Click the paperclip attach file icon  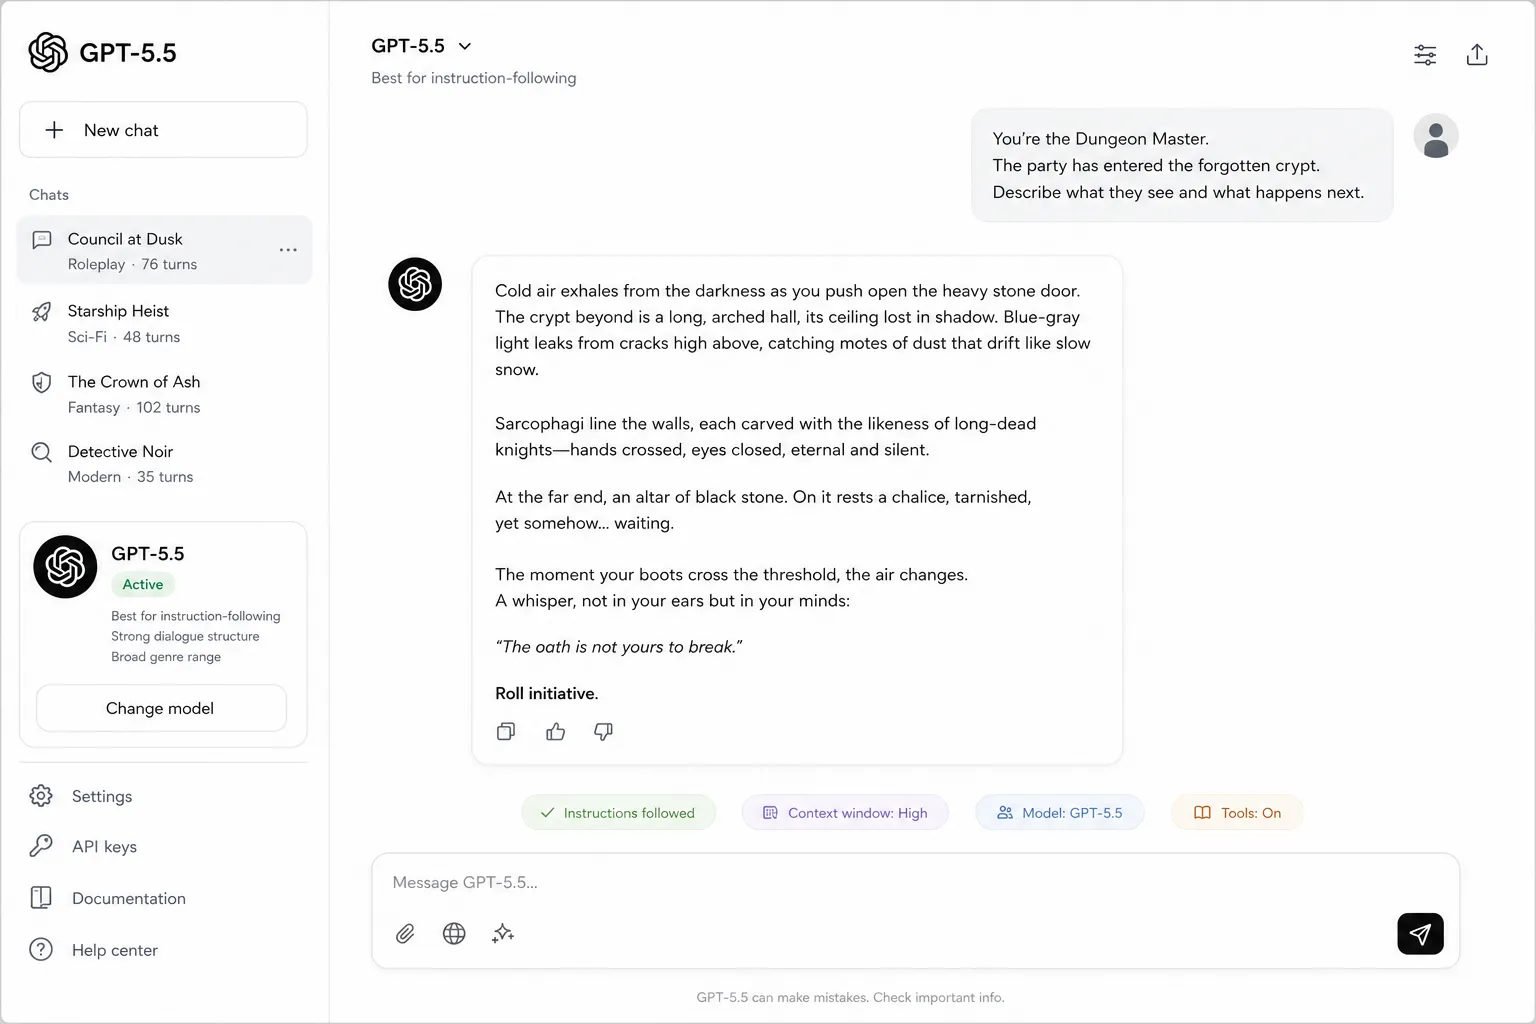tap(405, 933)
